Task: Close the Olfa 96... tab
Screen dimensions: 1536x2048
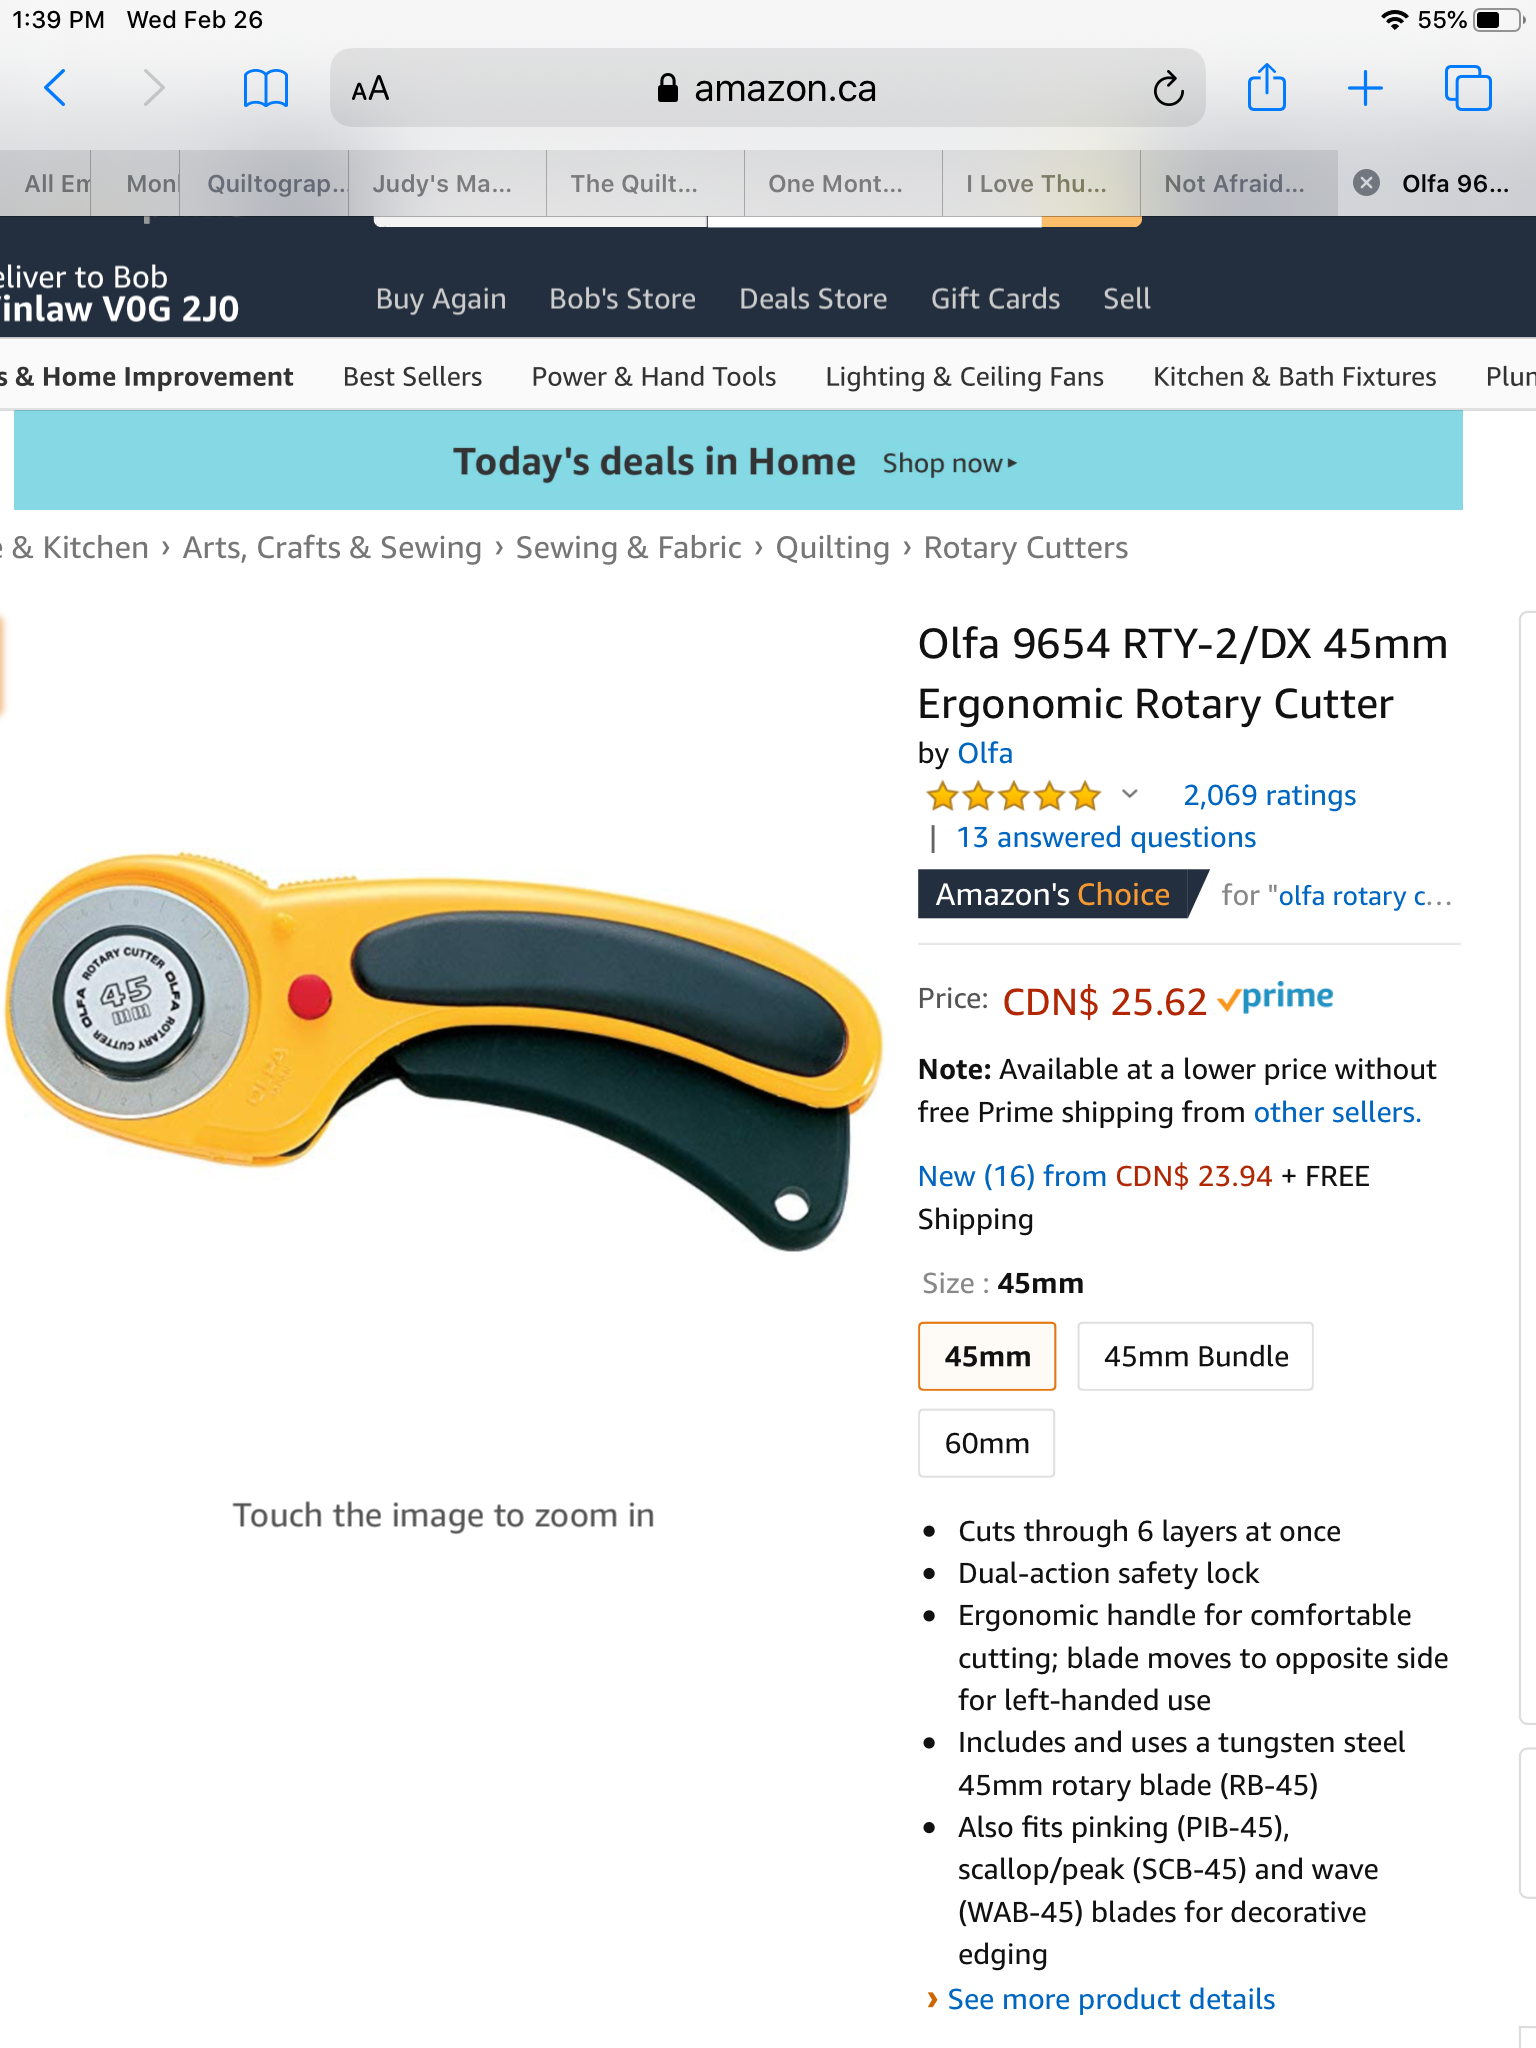Action: [1366, 183]
